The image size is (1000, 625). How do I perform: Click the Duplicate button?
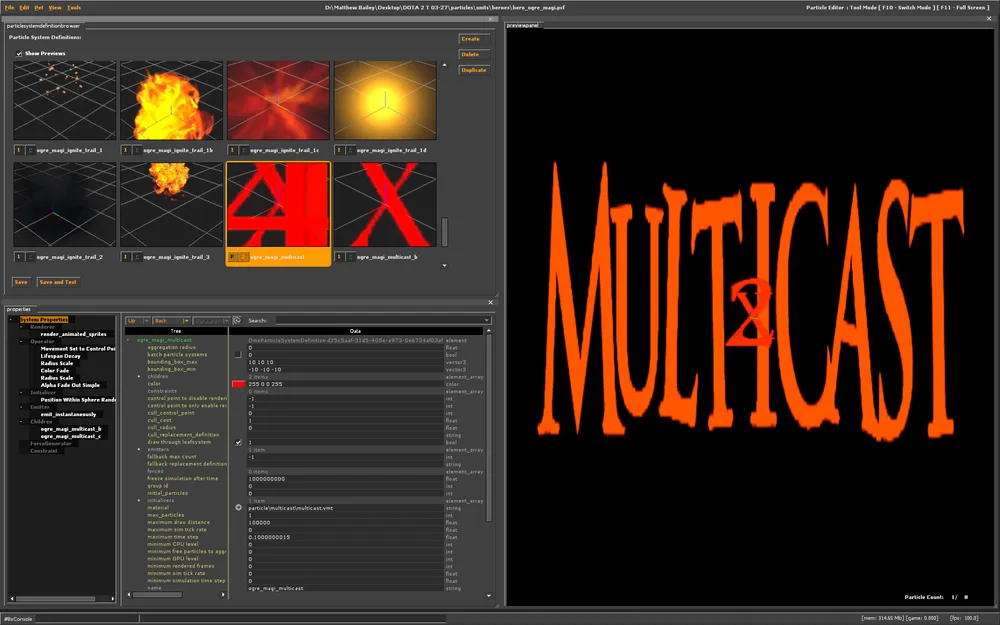click(473, 70)
